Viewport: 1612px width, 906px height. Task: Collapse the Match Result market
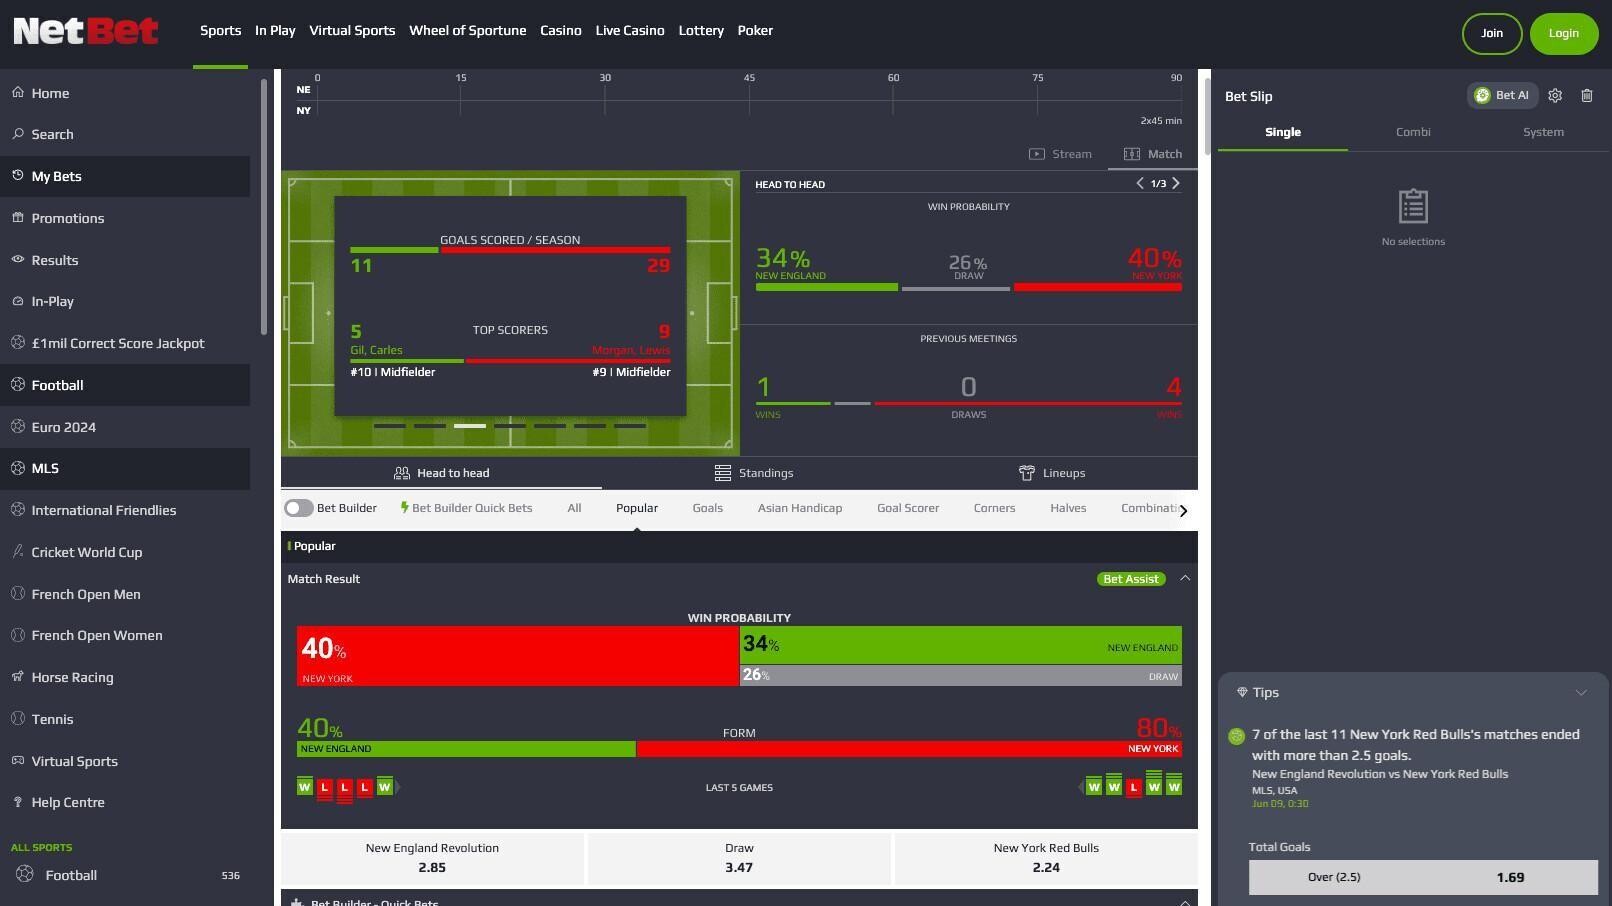1185,579
